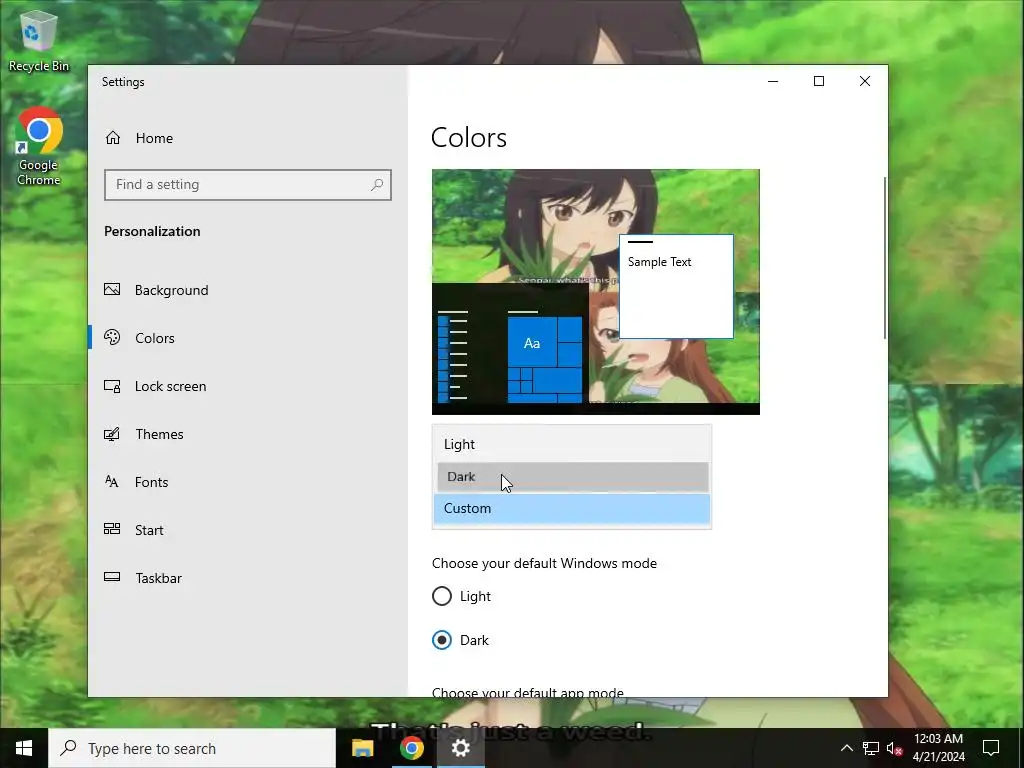Image resolution: width=1024 pixels, height=768 pixels.
Task: Choose Custom in the color dropdown list
Action: pyautogui.click(x=572, y=508)
